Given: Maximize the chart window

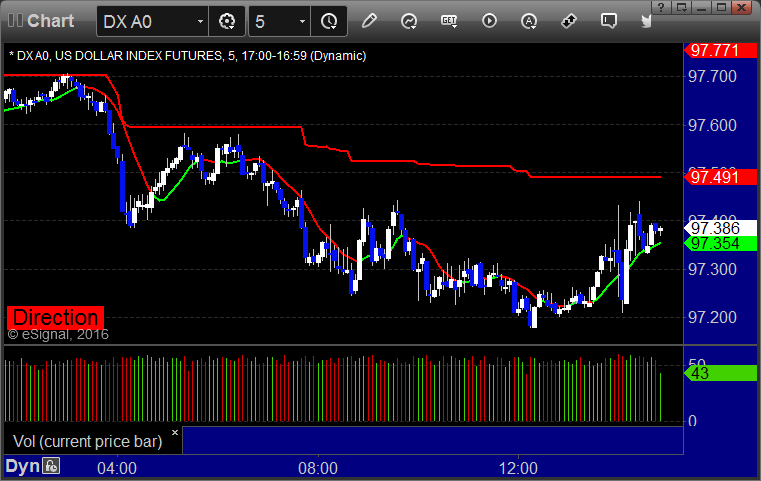Looking at the screenshot, I should point(721,7).
